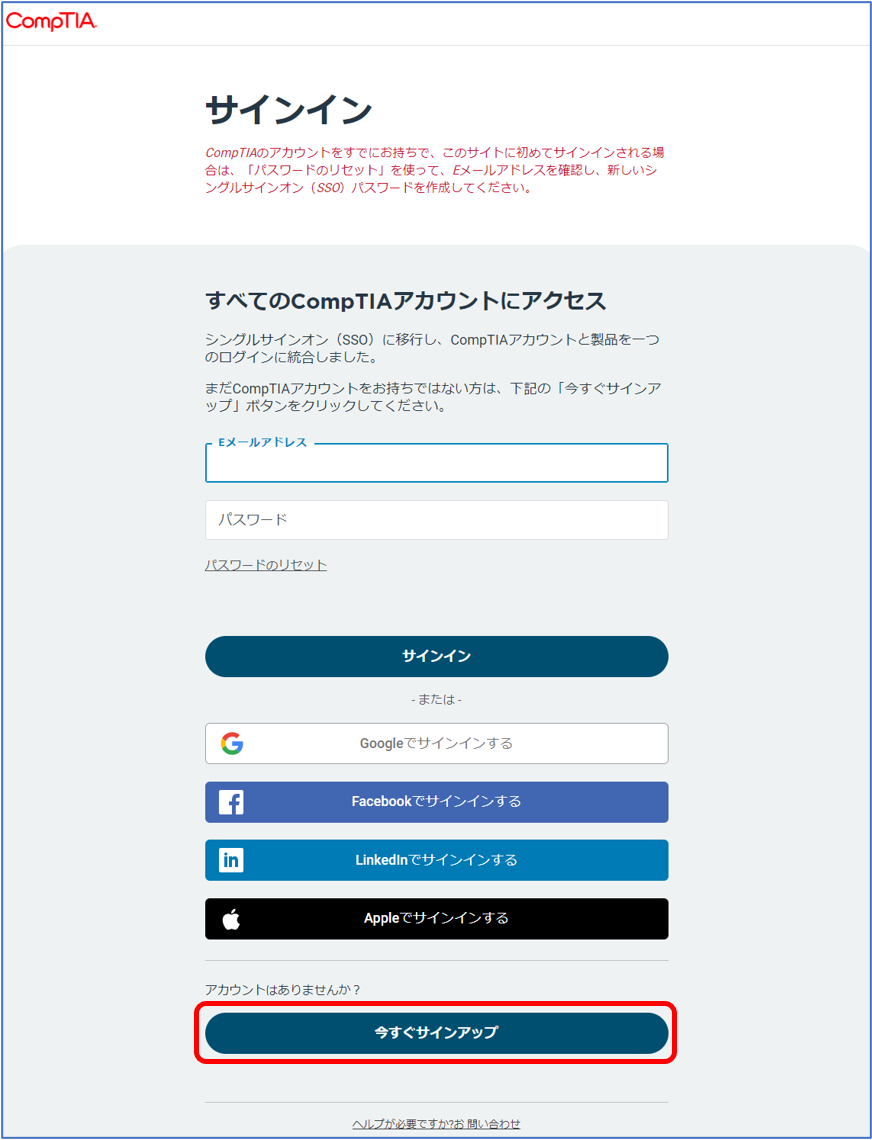
Task: Click the large サインイン page heading
Action: pos(289,111)
